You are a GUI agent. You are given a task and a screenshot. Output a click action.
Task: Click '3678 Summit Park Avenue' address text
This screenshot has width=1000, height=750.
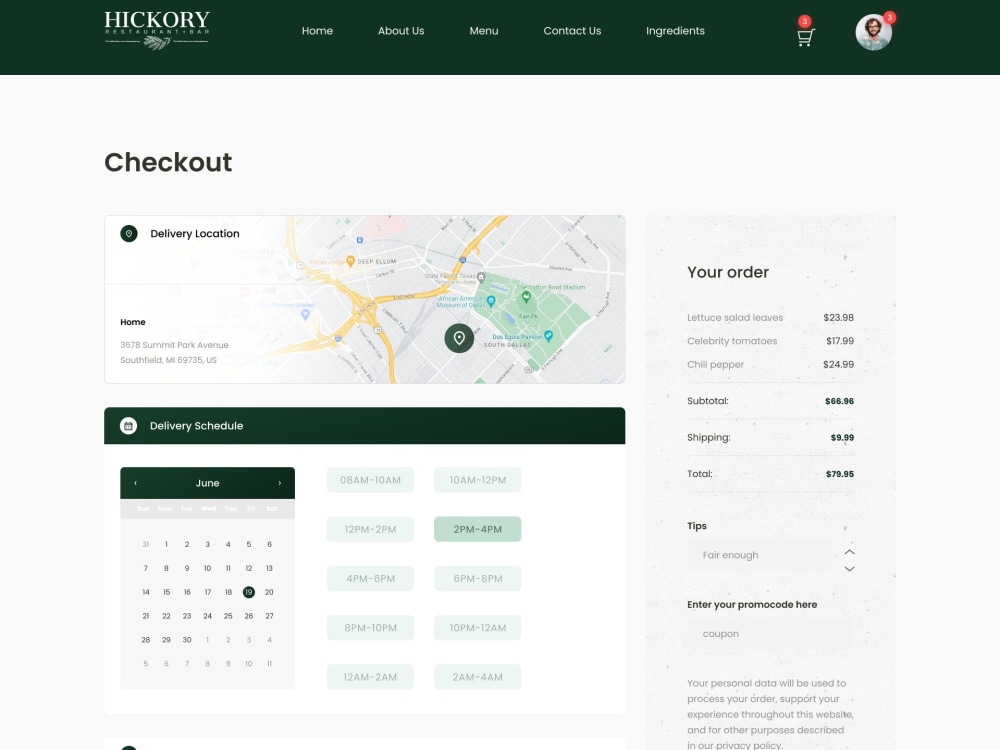174,345
